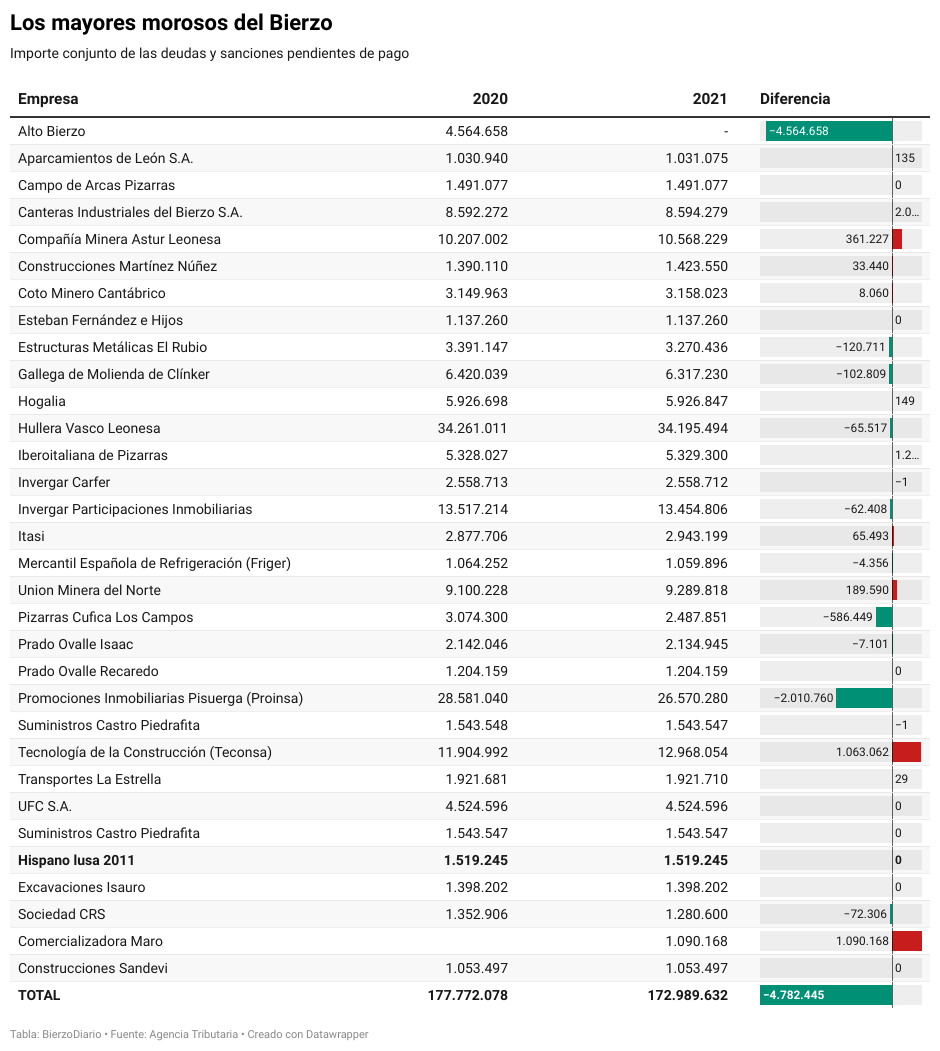Sort by the 2020 column header
This screenshot has height=1051, width=940.
(x=490, y=99)
